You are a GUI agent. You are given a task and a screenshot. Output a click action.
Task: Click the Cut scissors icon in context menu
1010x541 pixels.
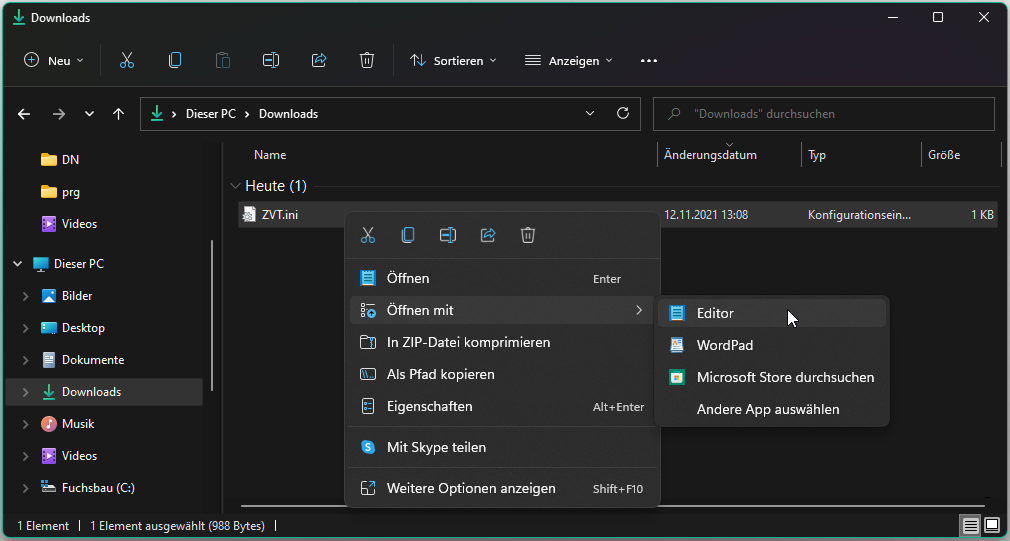pyautogui.click(x=368, y=235)
